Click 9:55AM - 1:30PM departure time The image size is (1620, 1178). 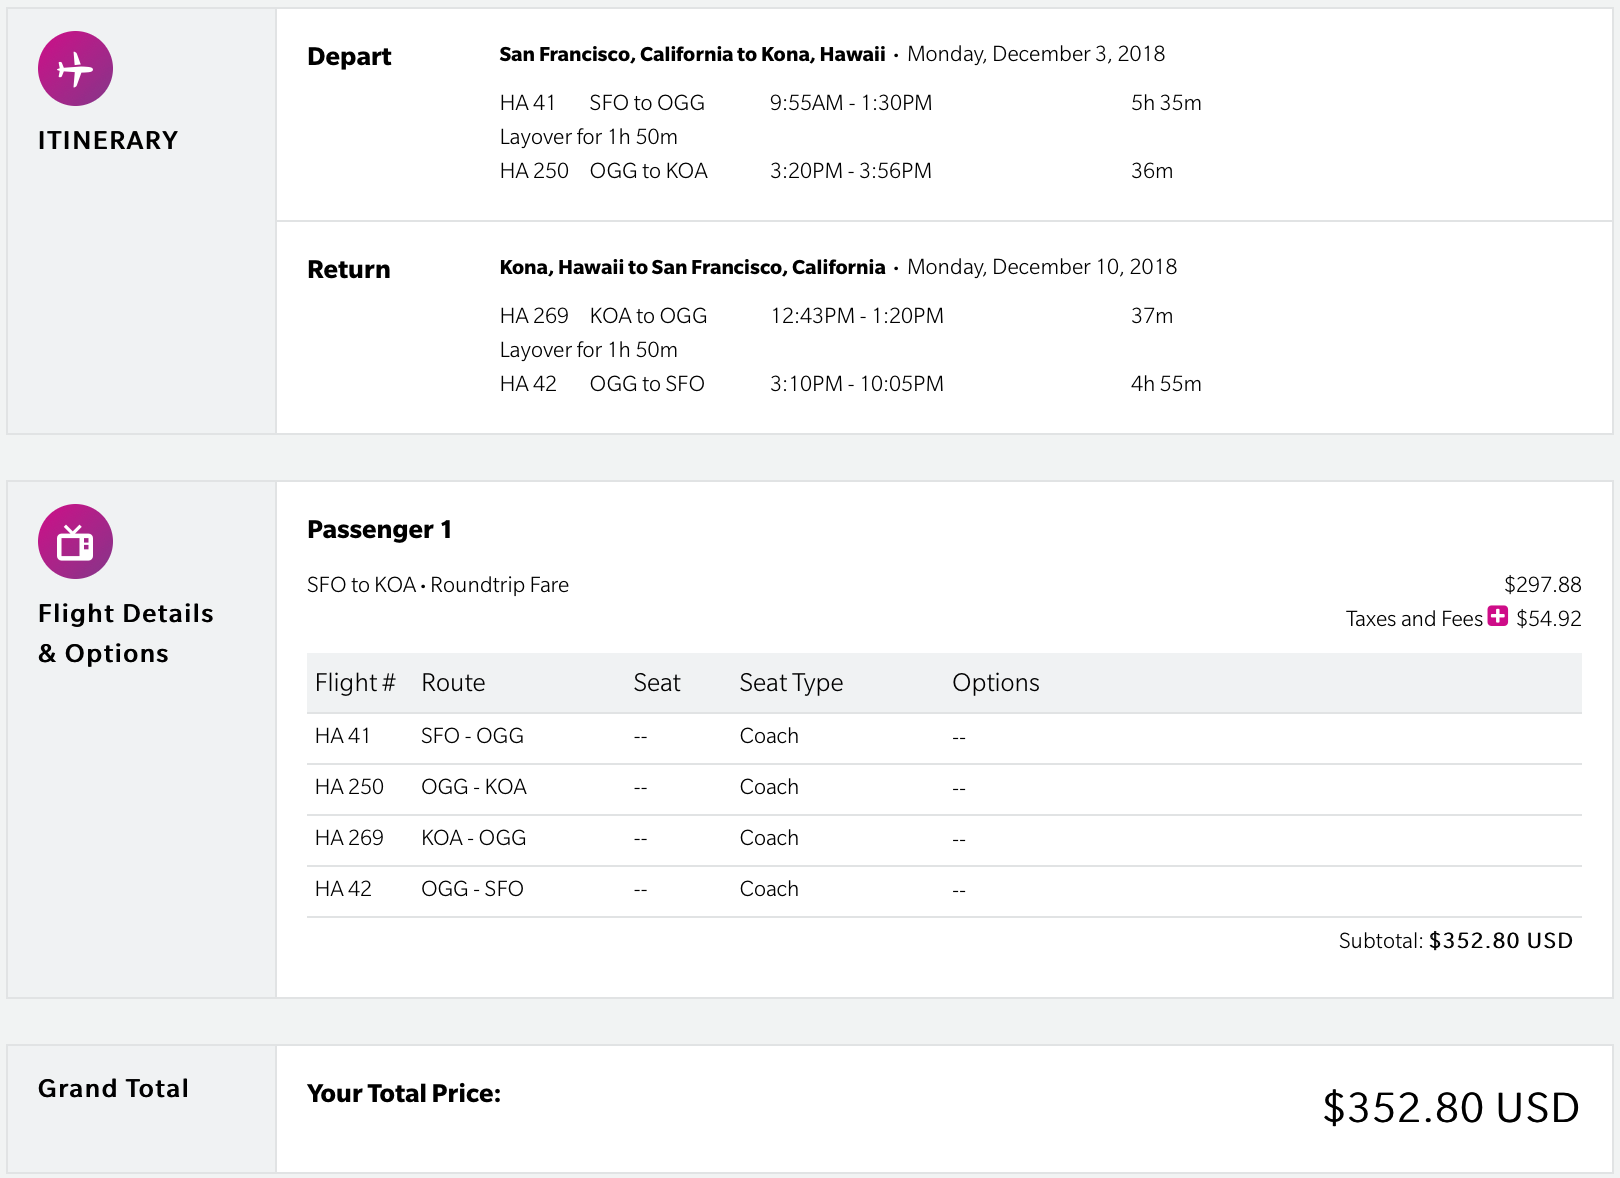click(x=851, y=103)
